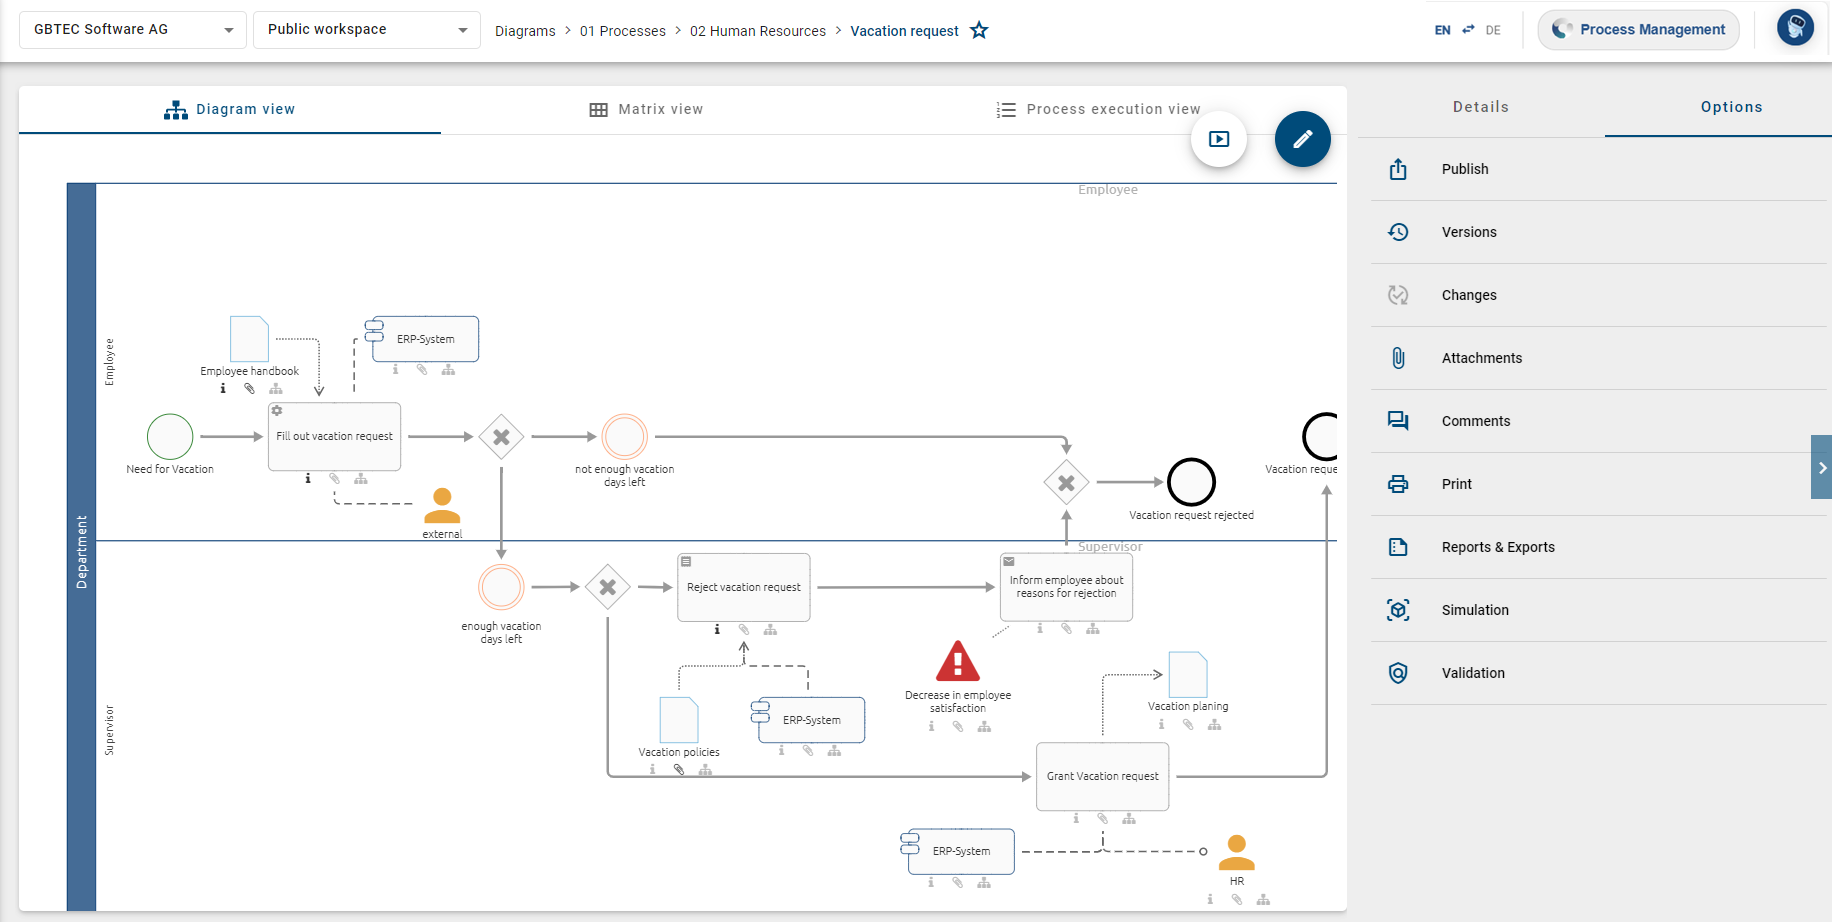The width and height of the screenshot is (1832, 922).
Task: Click the Changes icon
Action: pyautogui.click(x=1398, y=295)
